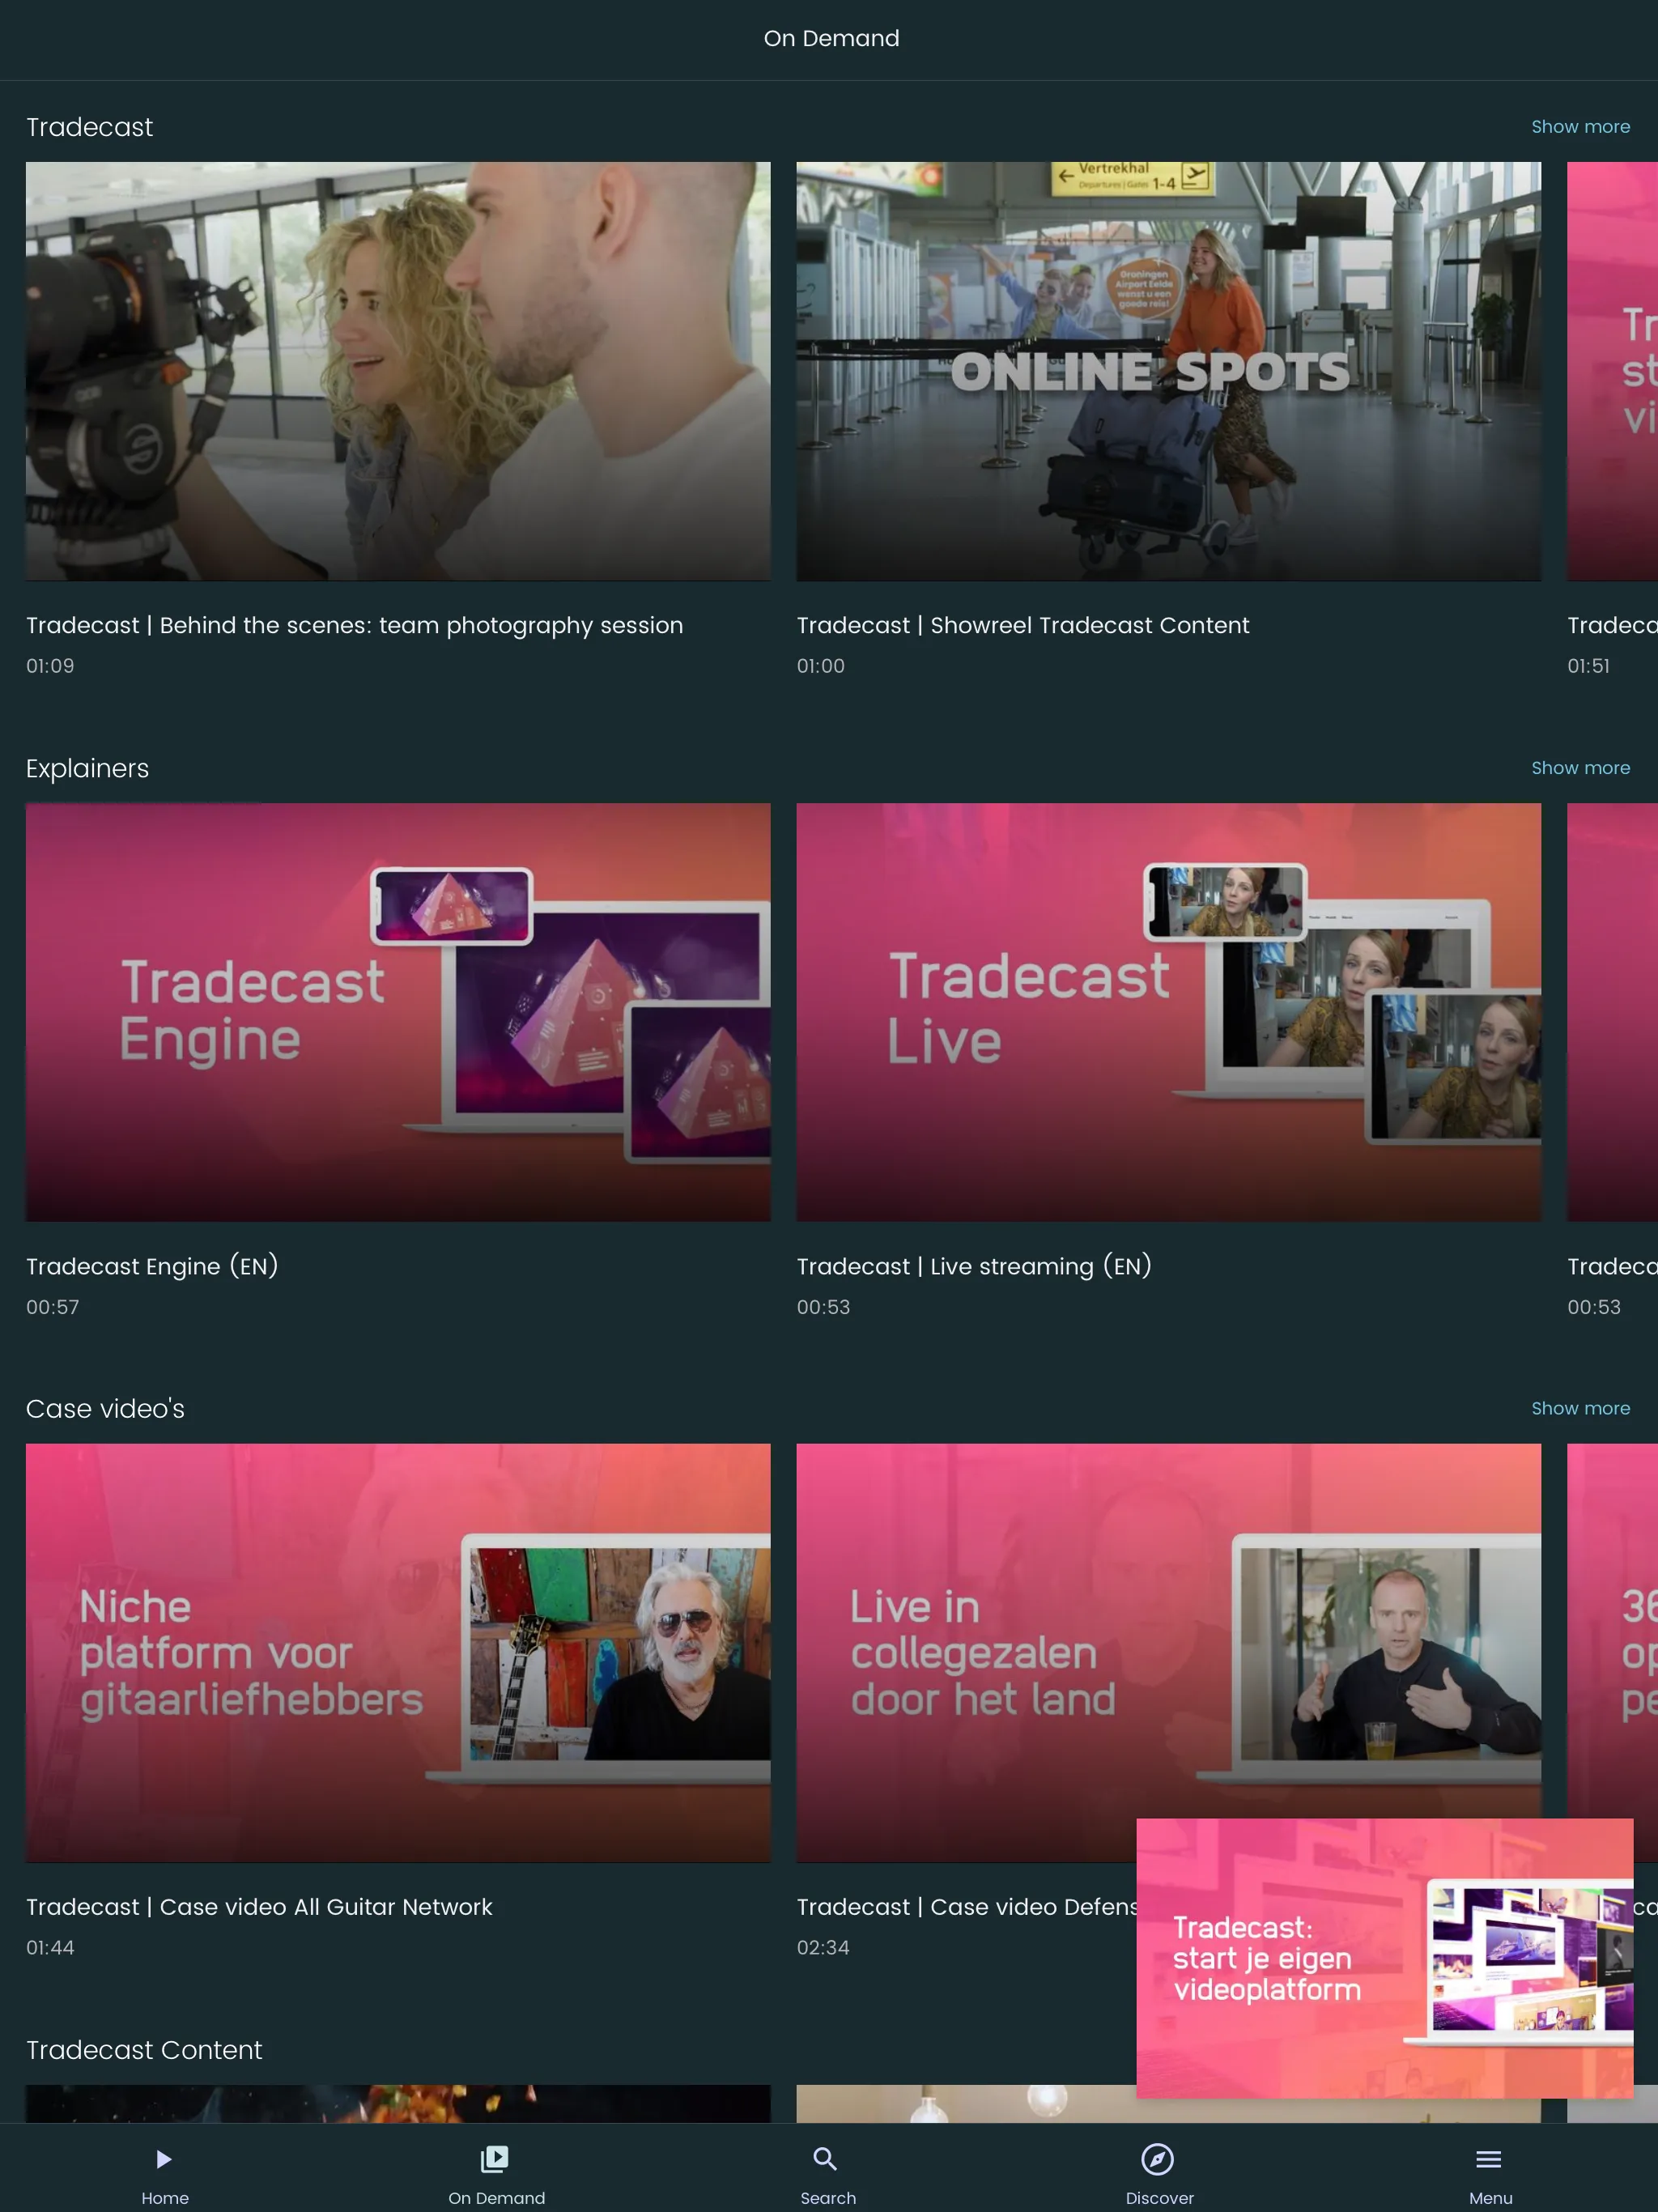Image resolution: width=1658 pixels, height=2212 pixels.
Task: Open first Tradecast Content thumbnail with sparks
Action: (398, 2103)
